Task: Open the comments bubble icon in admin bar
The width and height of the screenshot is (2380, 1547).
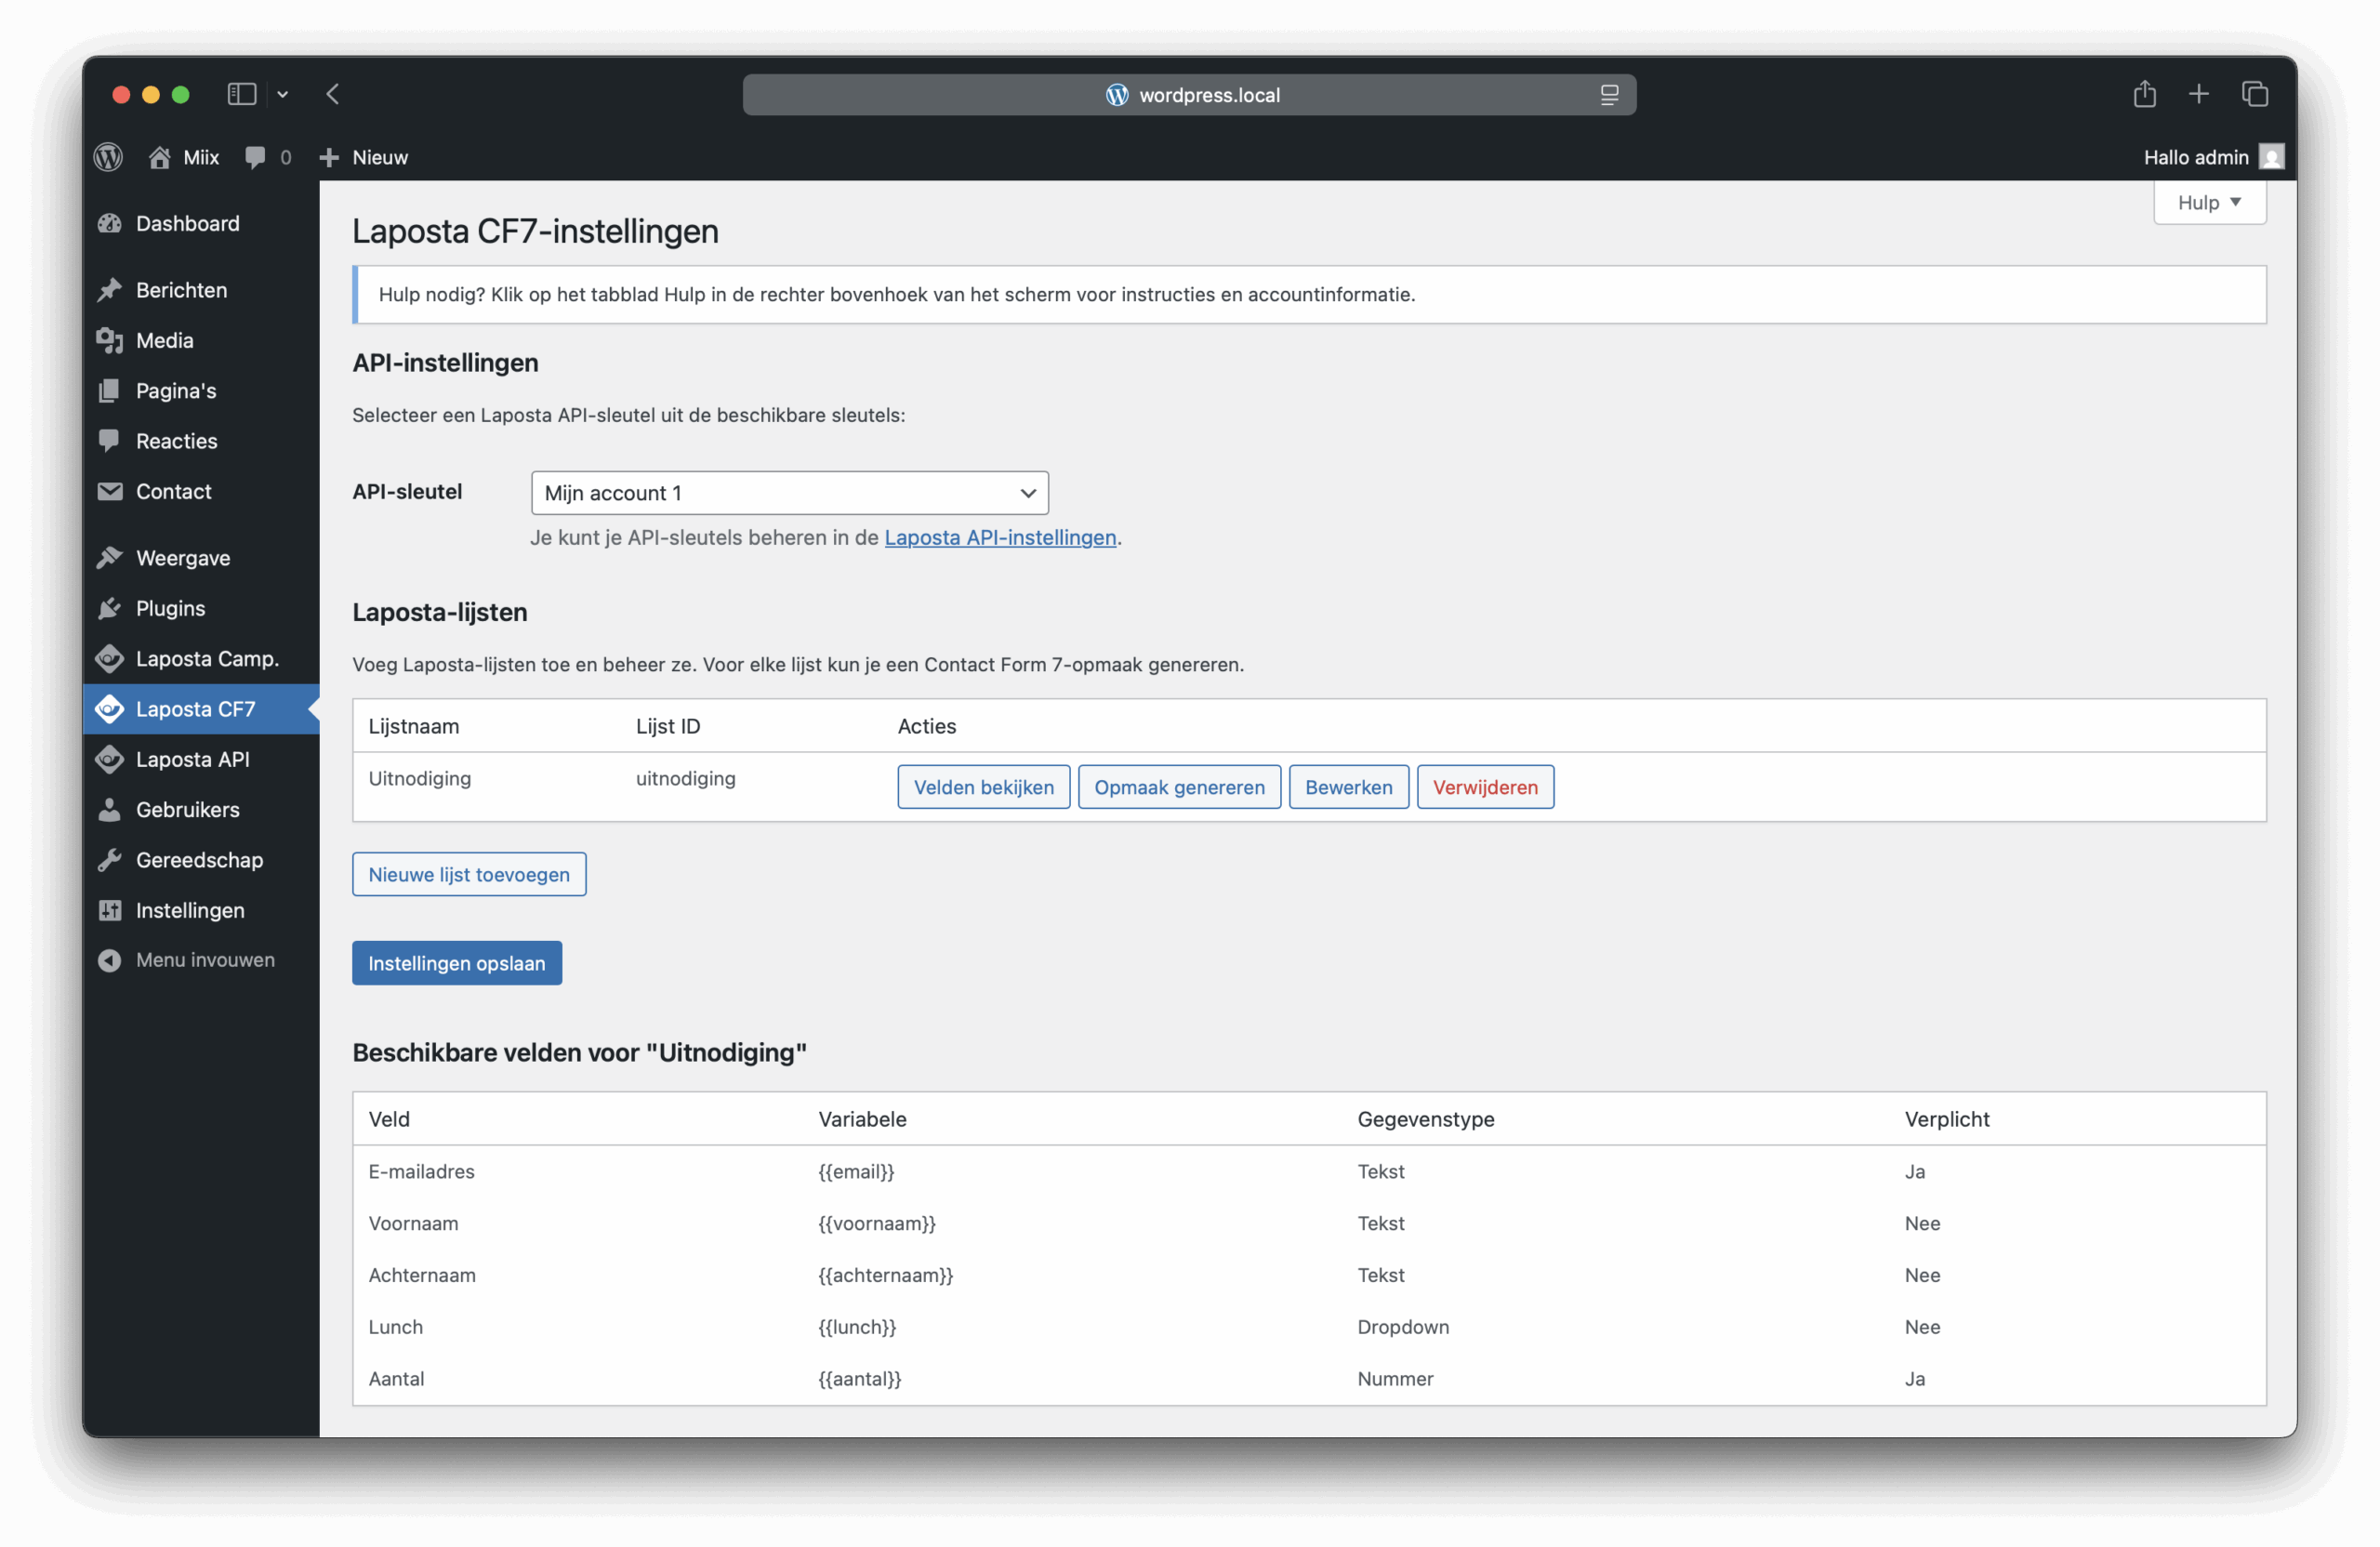Action: (x=255, y=157)
